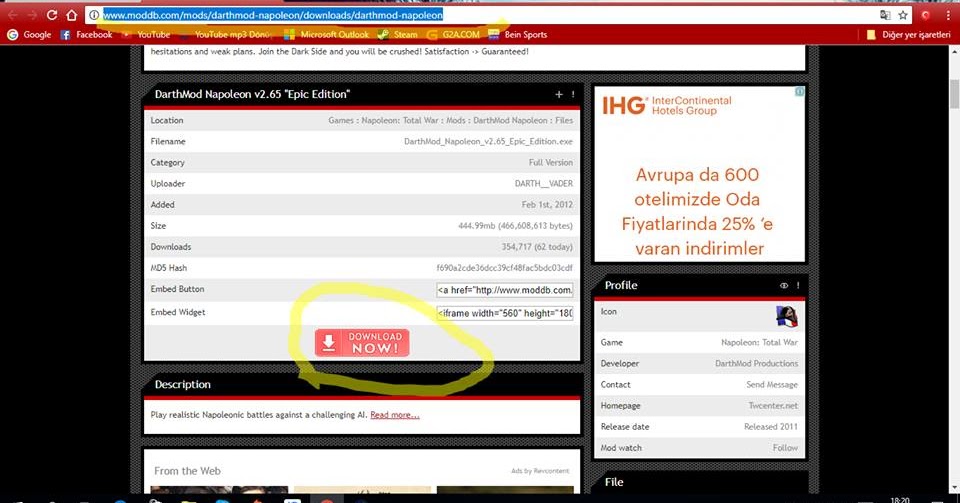The width and height of the screenshot is (960, 503).
Task: Click the Released 2011 release date link
Action: click(x=771, y=427)
